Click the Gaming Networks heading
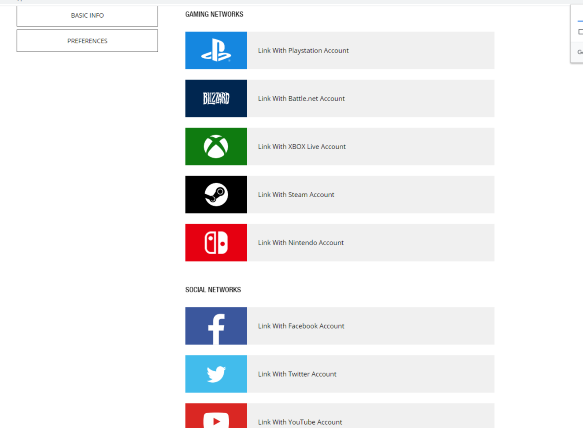 coord(214,14)
